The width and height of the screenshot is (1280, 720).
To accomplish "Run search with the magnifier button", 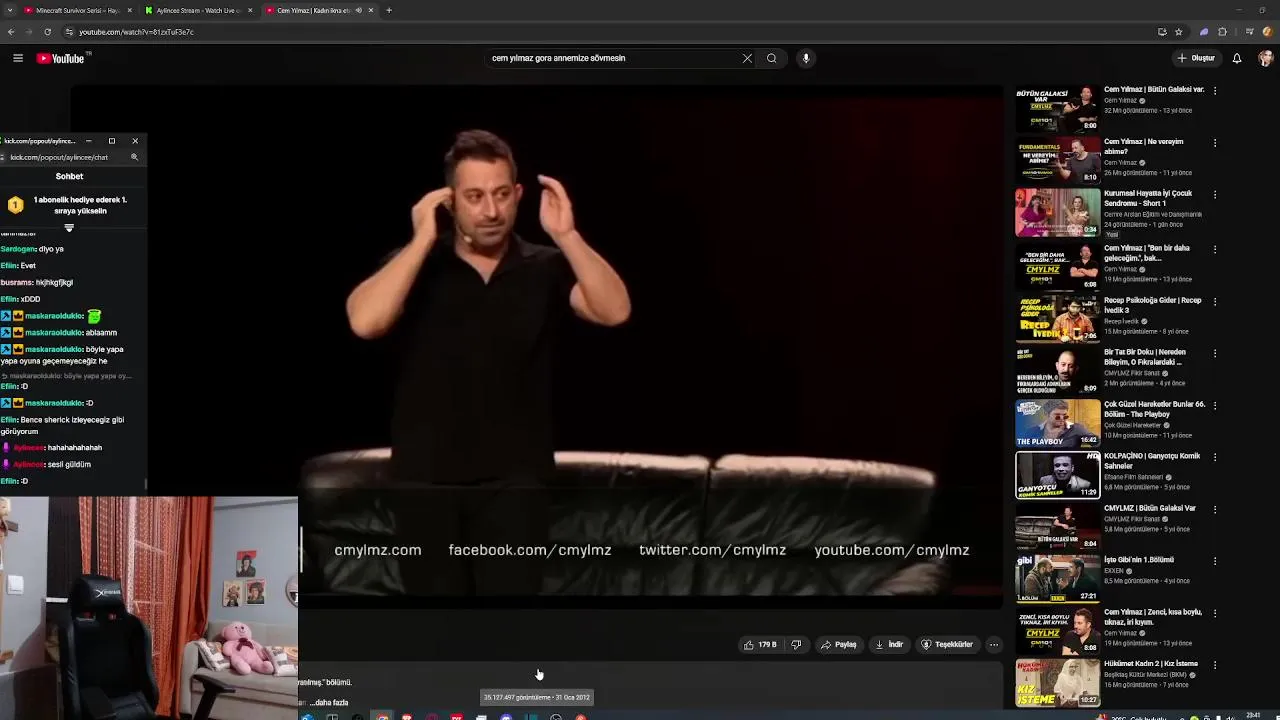I will tap(772, 58).
